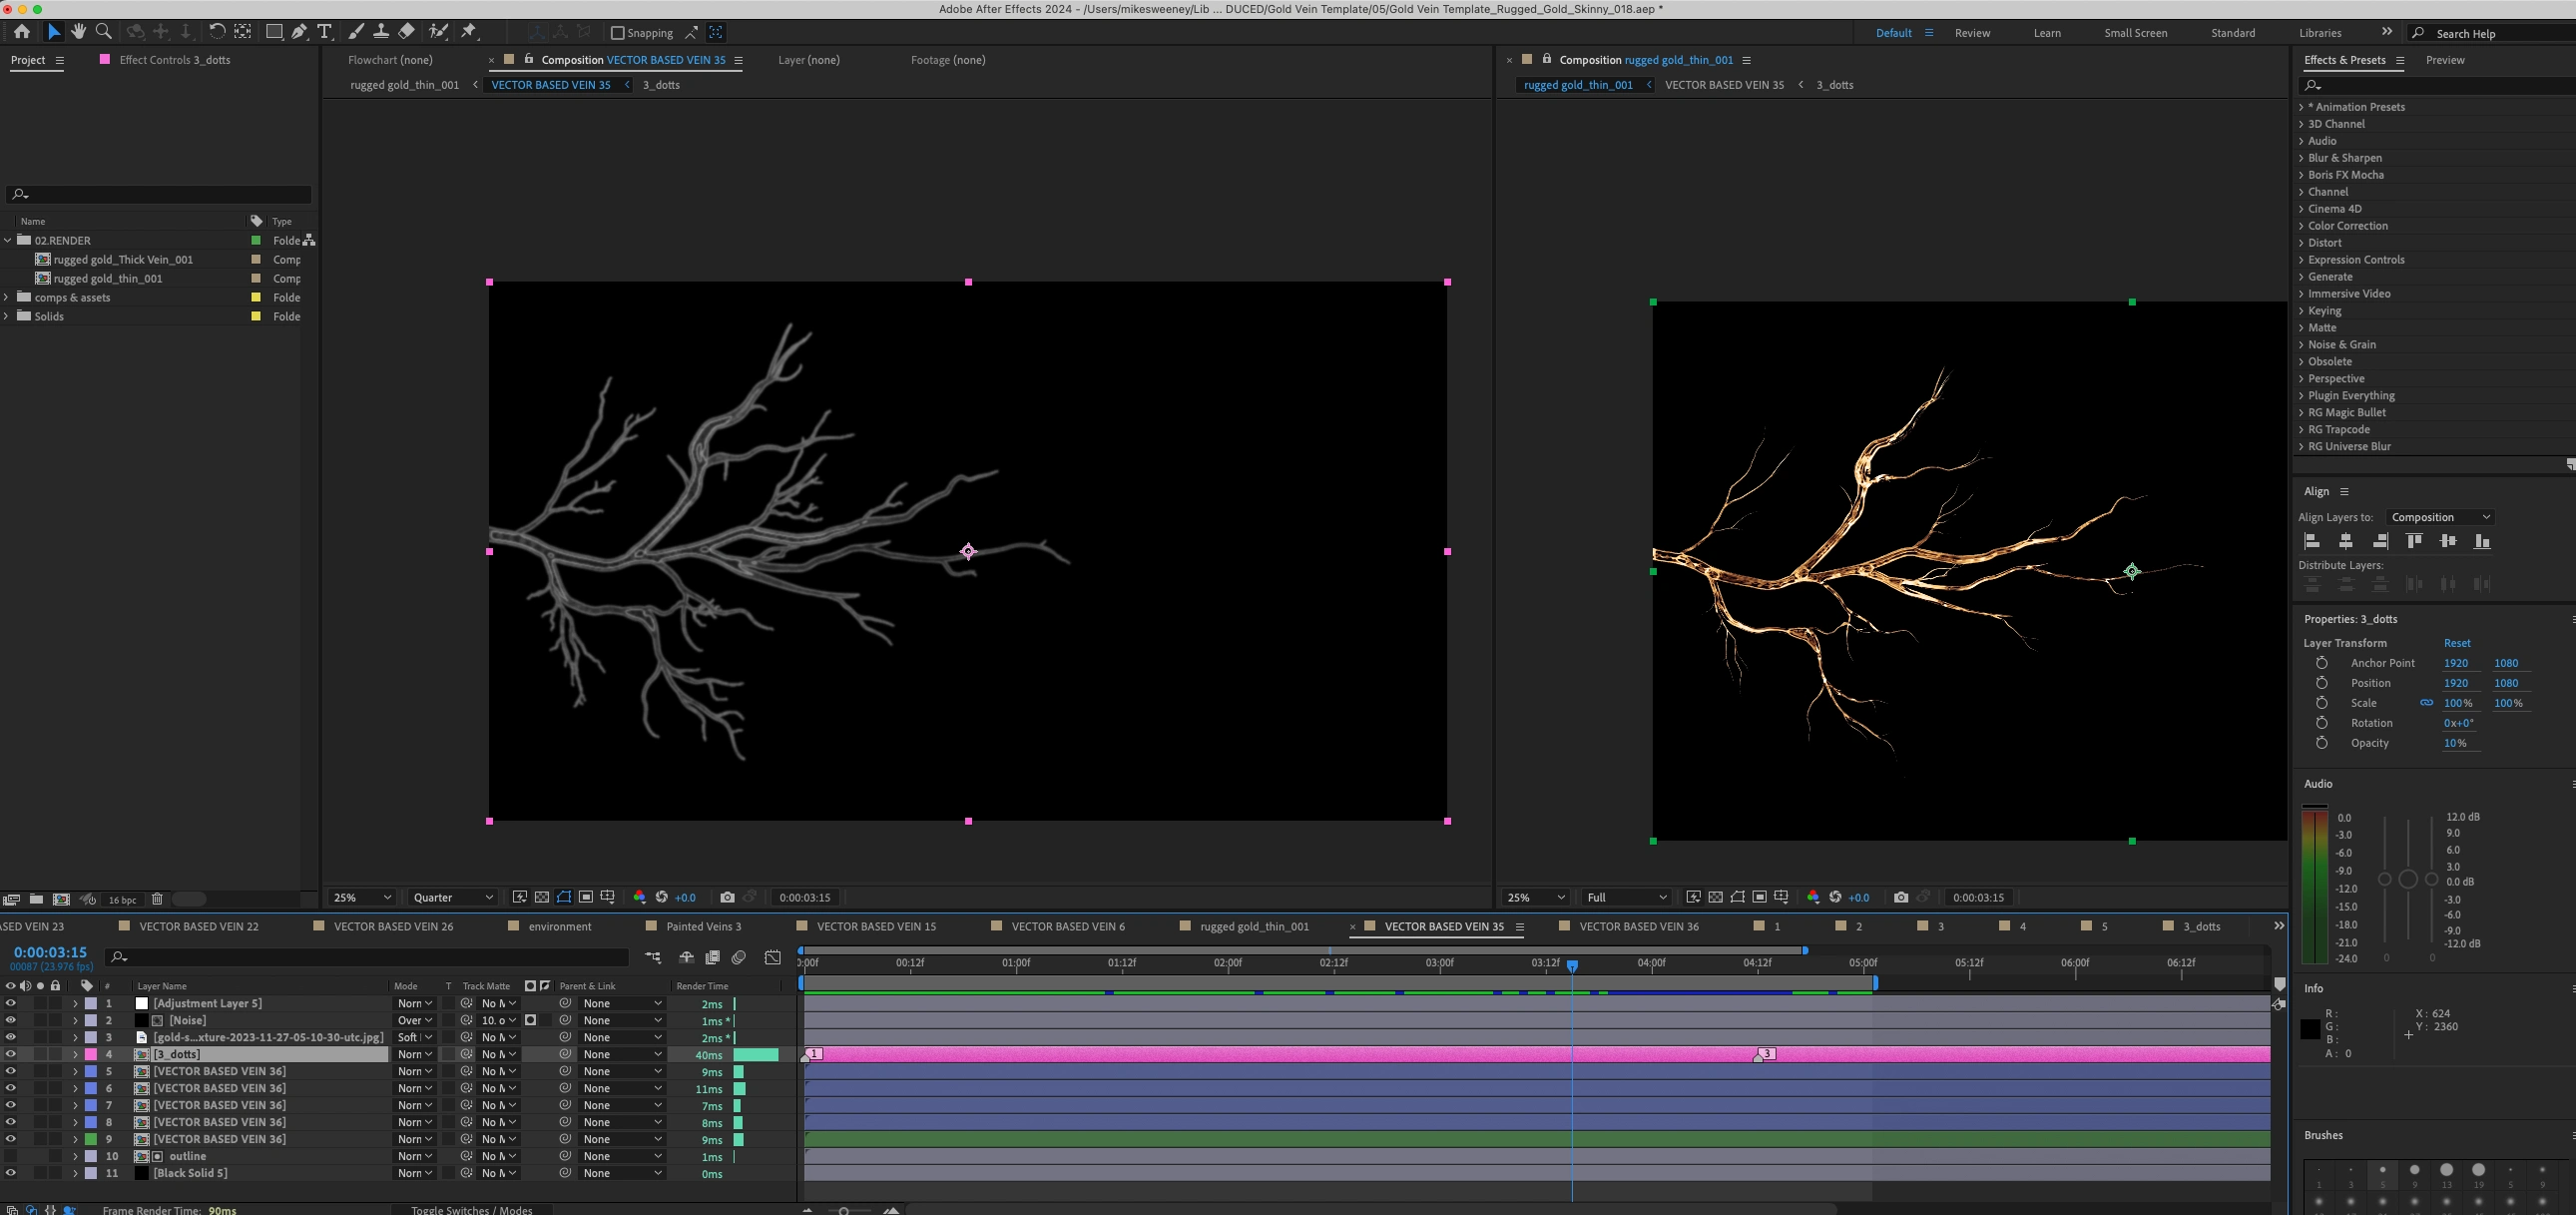Select the Rotation tool
Screen dimensions: 2576x1215
216,32
